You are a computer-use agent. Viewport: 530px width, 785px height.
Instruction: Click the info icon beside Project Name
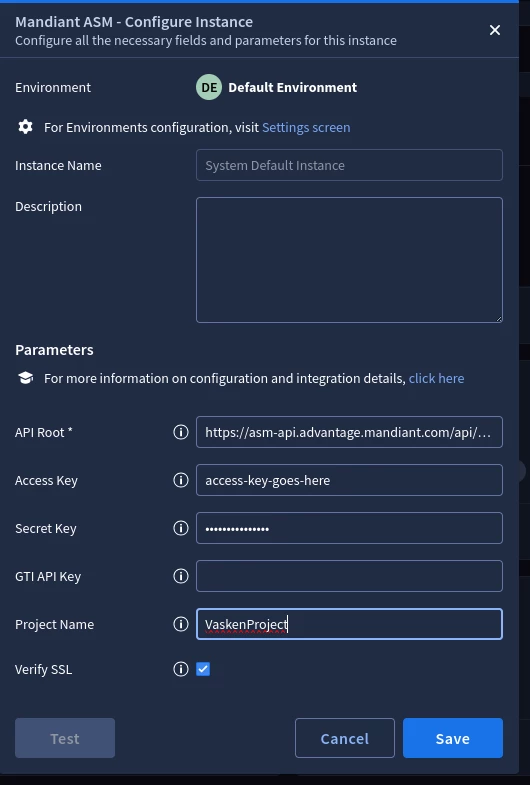pos(181,624)
